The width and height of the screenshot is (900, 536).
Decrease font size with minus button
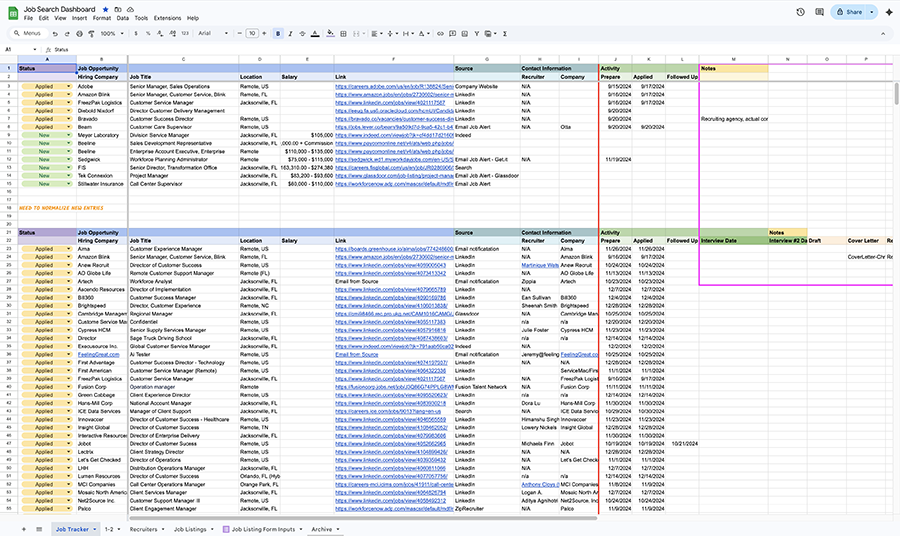coord(240,34)
